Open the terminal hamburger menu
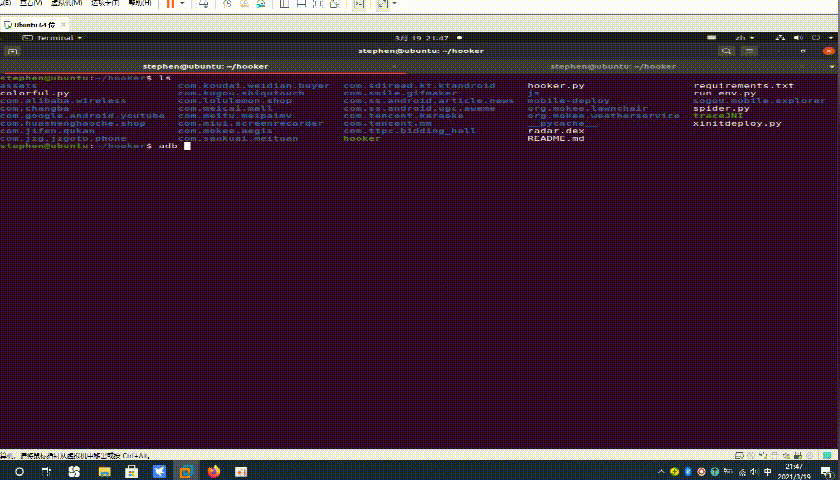The height and width of the screenshot is (480, 840). 750,51
